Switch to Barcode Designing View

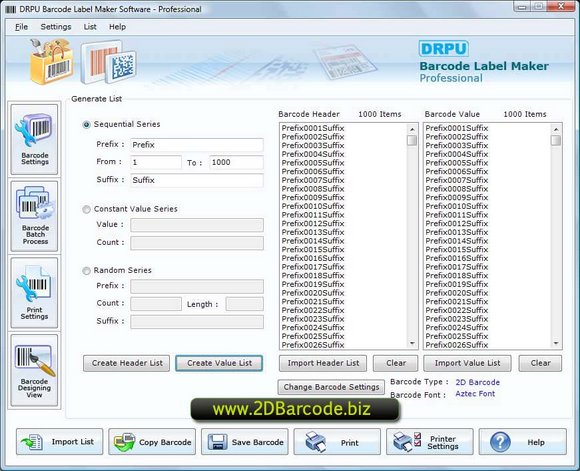(x=34, y=370)
